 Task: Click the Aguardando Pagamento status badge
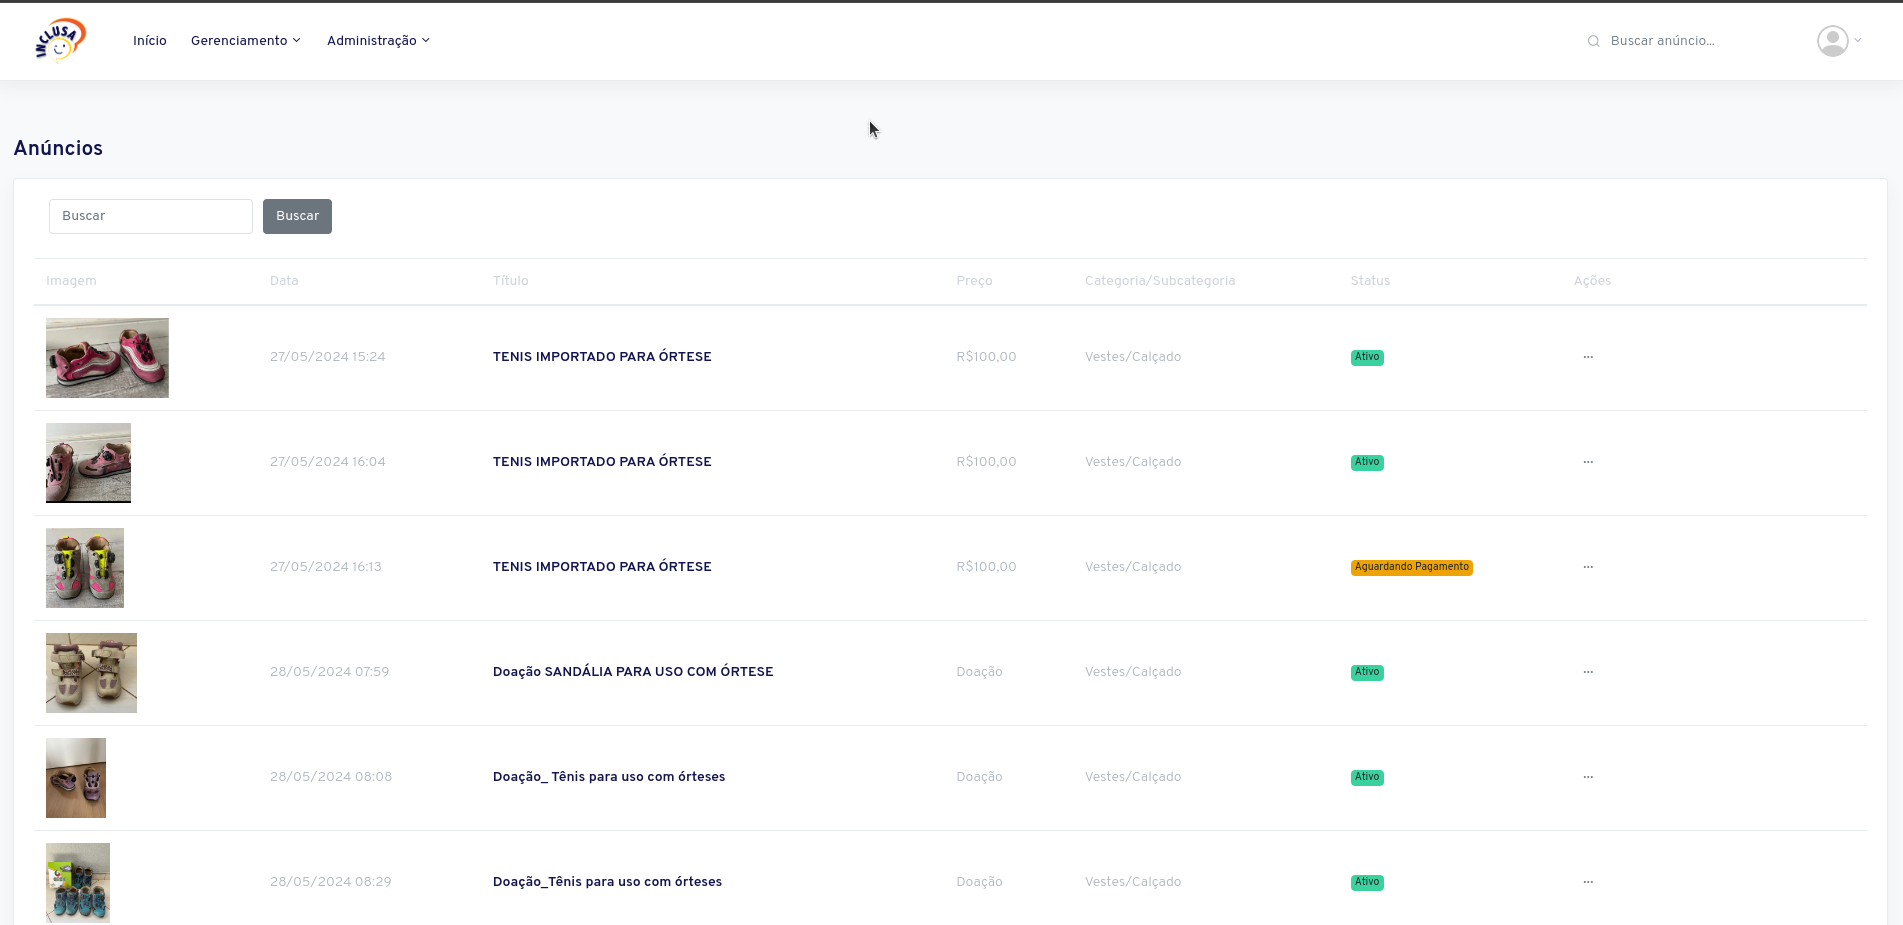click(1411, 567)
